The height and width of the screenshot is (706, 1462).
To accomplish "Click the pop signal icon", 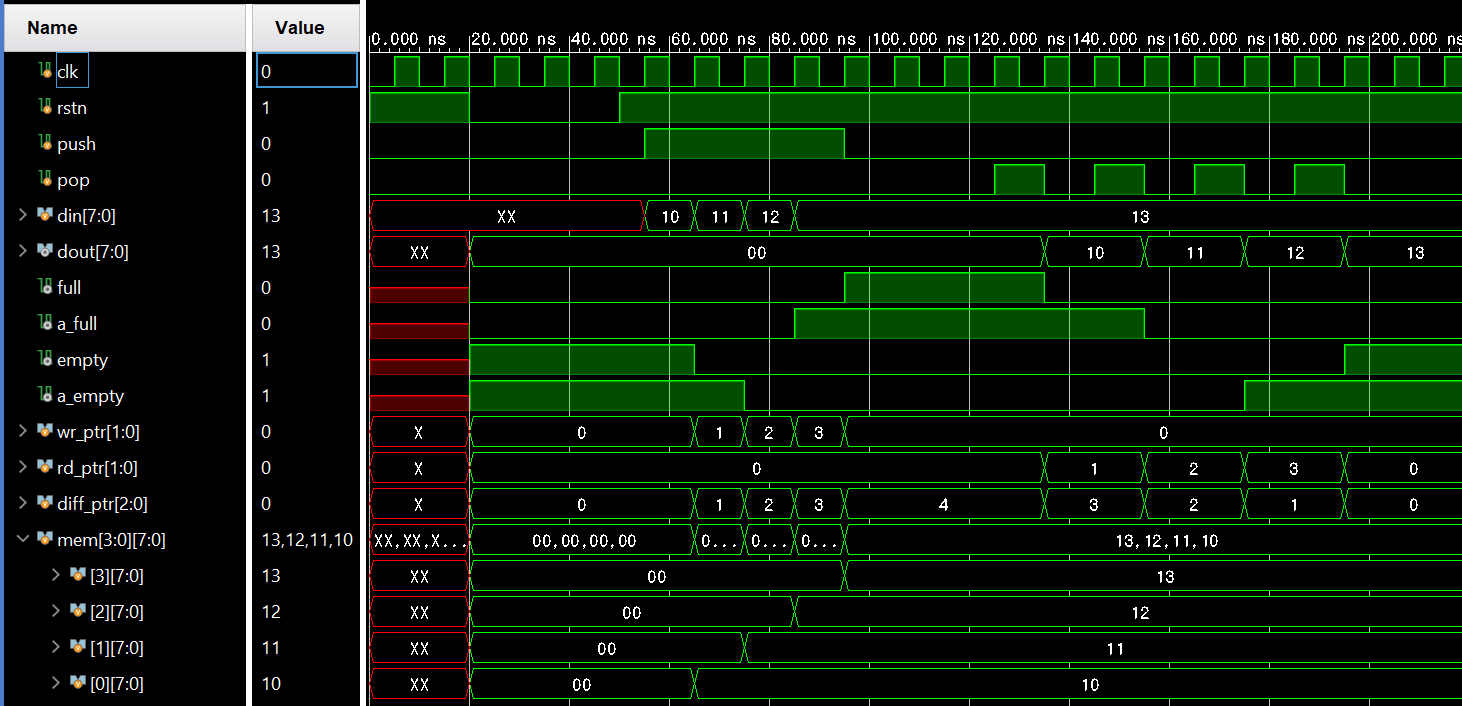I will [x=45, y=179].
